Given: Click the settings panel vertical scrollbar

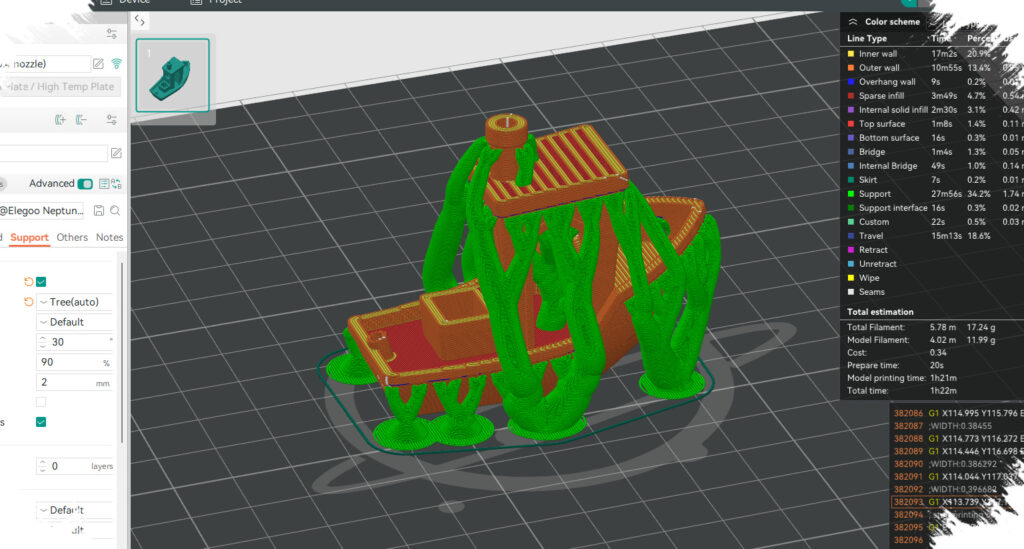Looking at the screenshot, I should 122,353.
